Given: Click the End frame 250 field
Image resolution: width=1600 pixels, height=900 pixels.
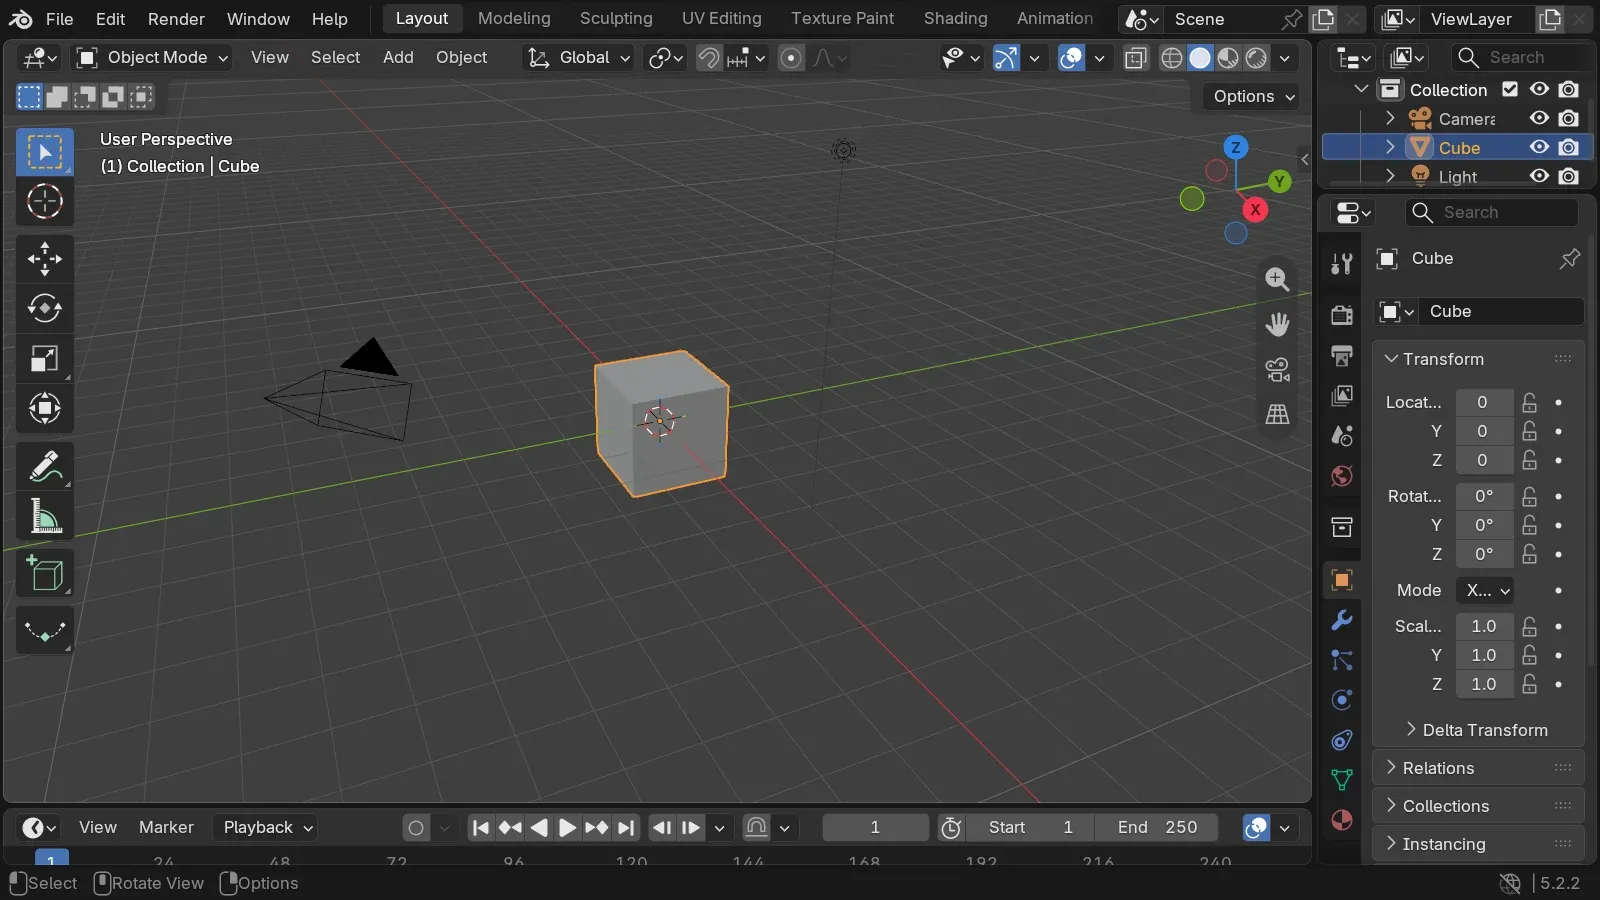Looking at the screenshot, I should pos(1157,827).
